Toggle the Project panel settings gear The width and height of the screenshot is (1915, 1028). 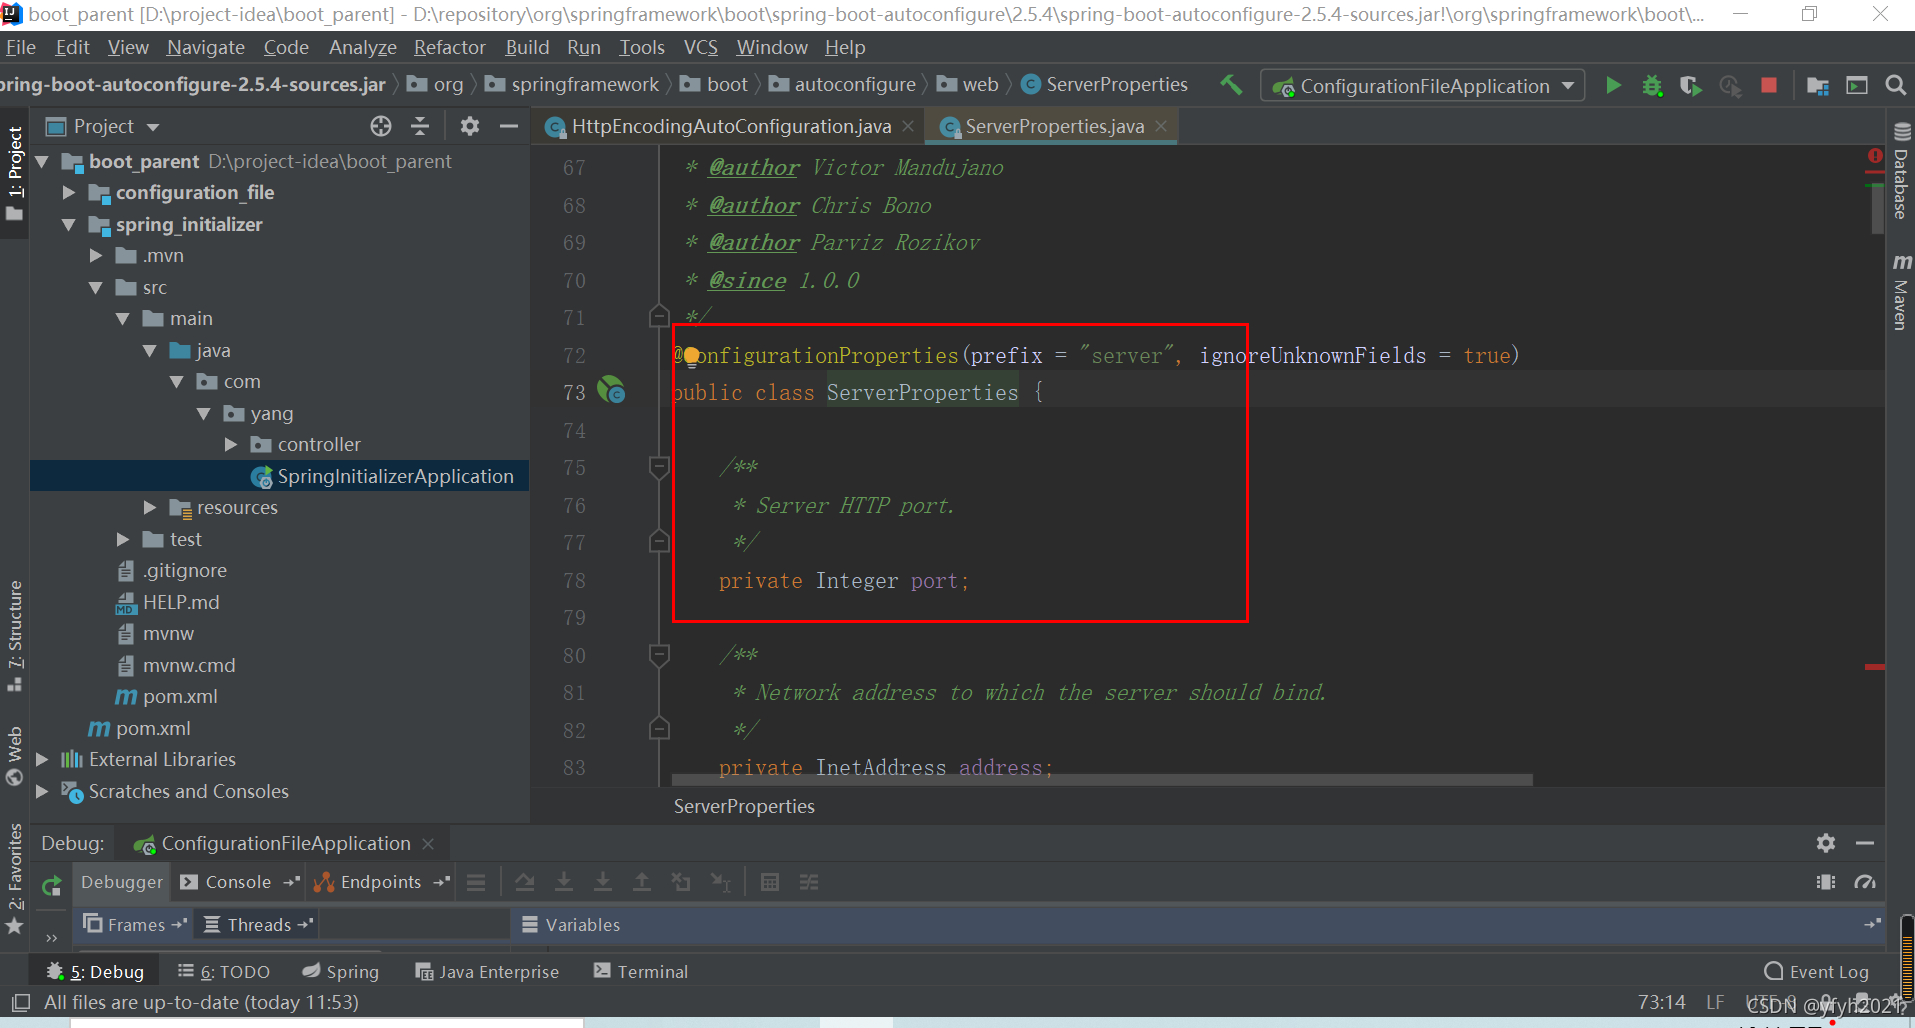(x=469, y=126)
